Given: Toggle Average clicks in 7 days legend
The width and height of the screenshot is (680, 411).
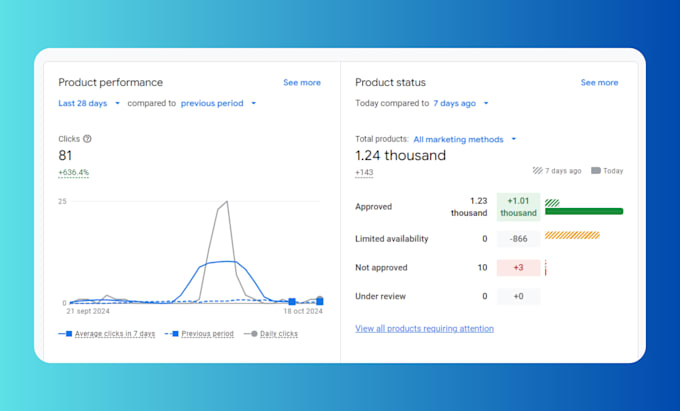Looking at the screenshot, I should point(106,334).
